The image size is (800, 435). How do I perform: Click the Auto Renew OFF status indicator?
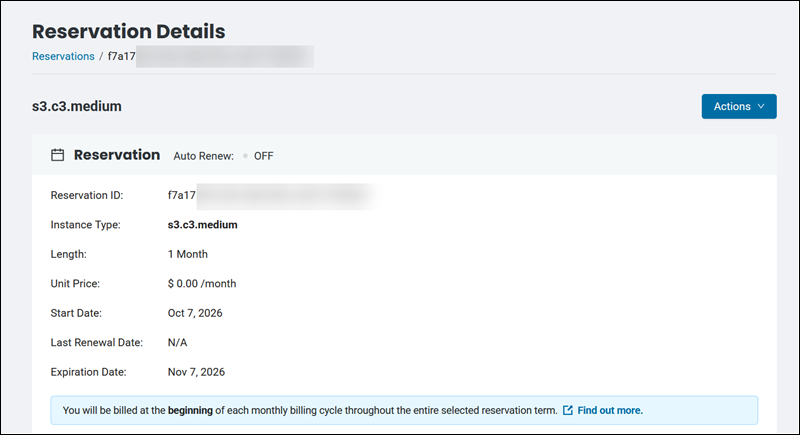(x=259, y=156)
